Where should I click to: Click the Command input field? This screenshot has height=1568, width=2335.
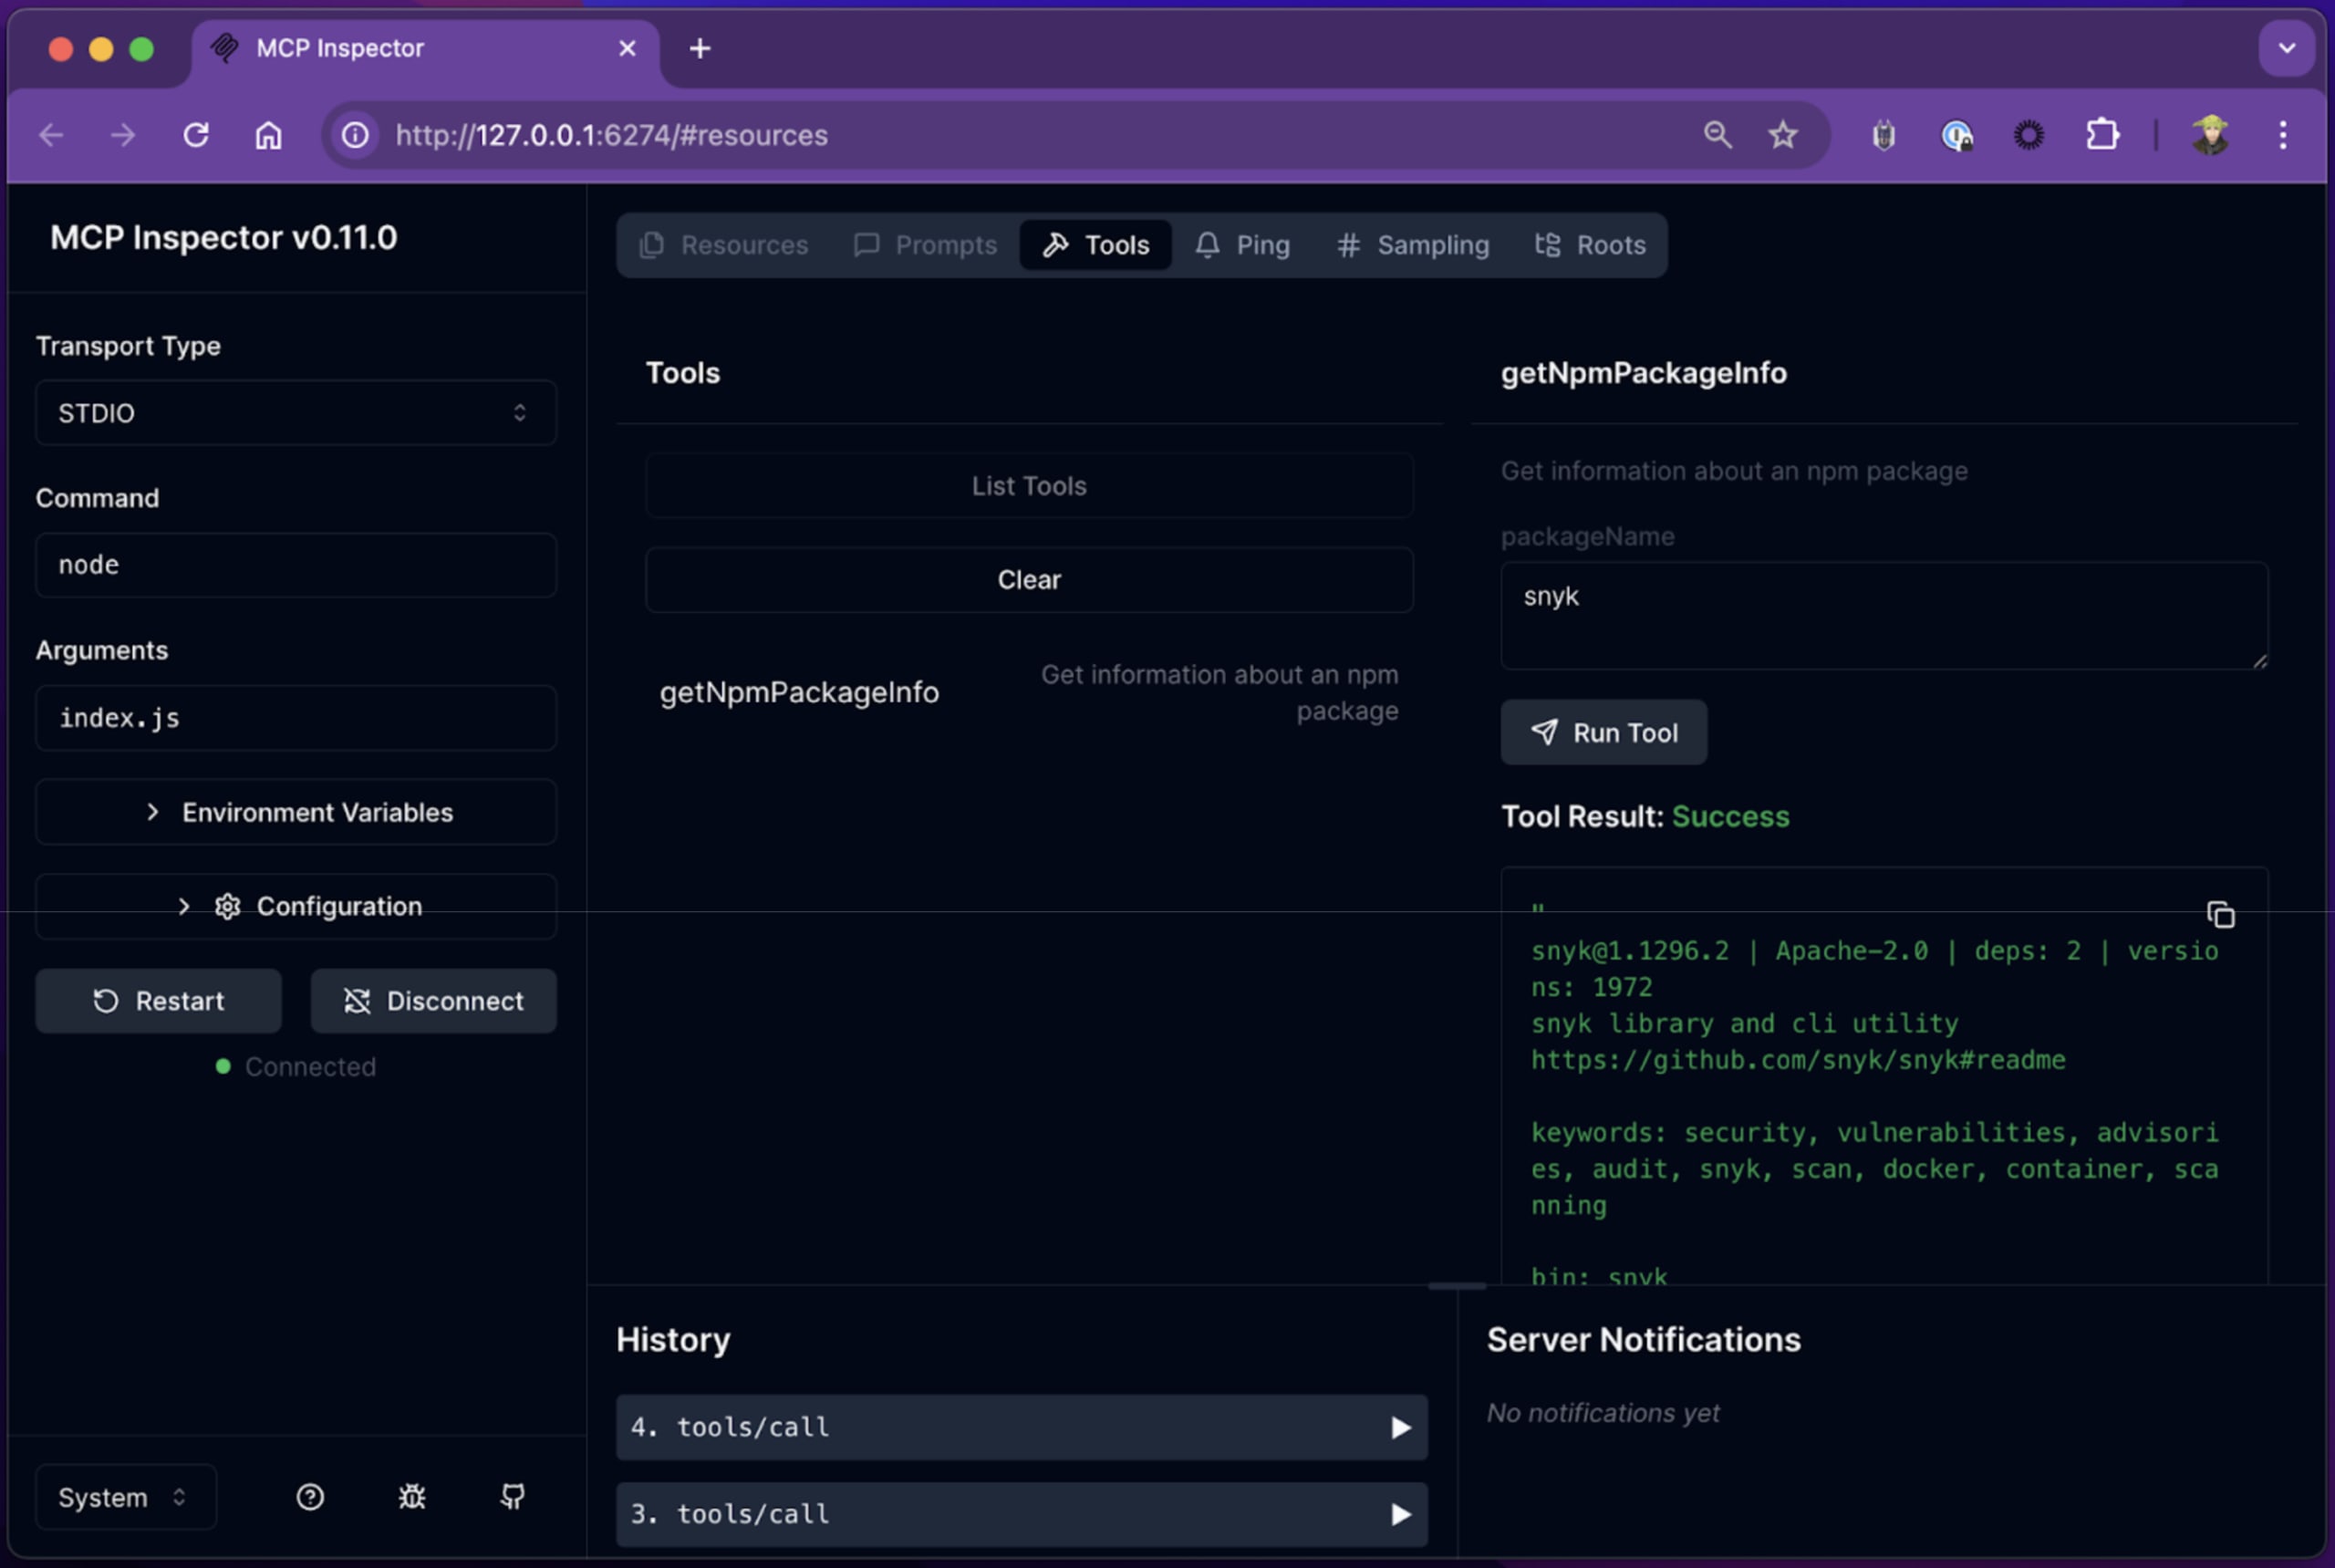point(296,565)
